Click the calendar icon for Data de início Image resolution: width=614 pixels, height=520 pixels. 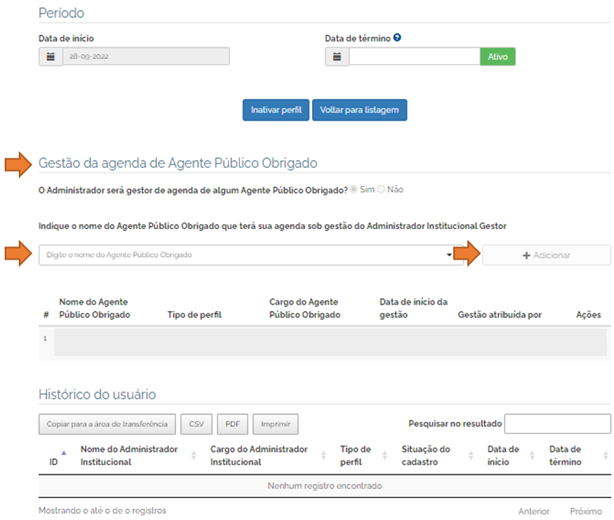coord(50,57)
